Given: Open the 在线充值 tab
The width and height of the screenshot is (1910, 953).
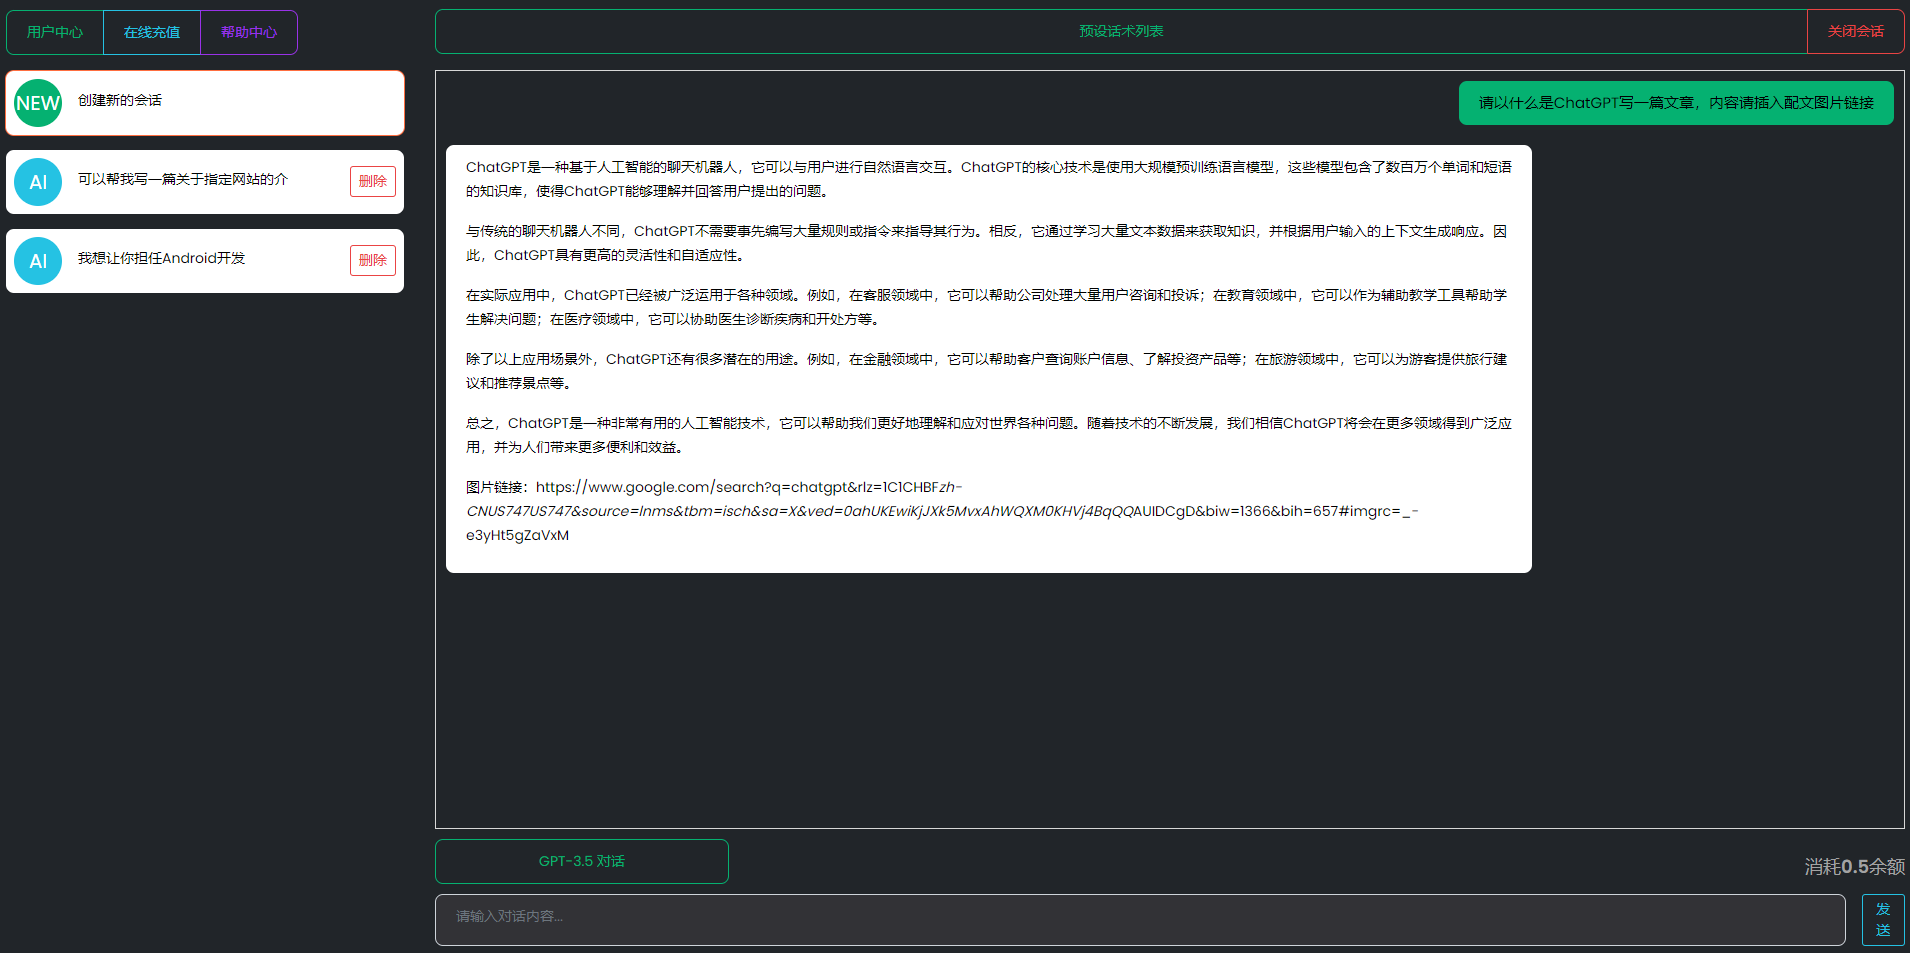Looking at the screenshot, I should click(152, 32).
